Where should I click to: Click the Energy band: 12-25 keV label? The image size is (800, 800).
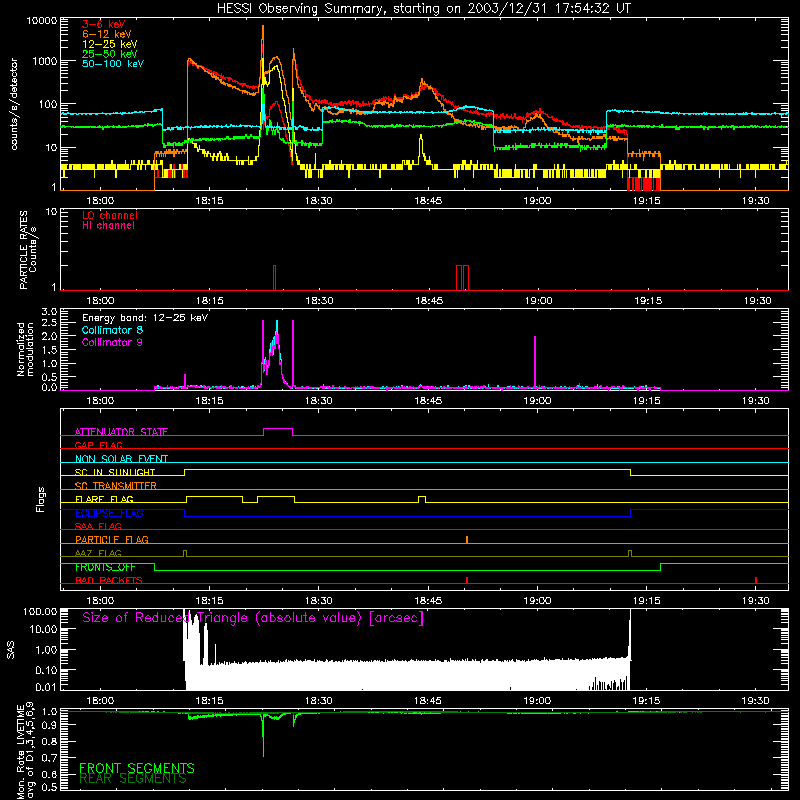coord(145,318)
